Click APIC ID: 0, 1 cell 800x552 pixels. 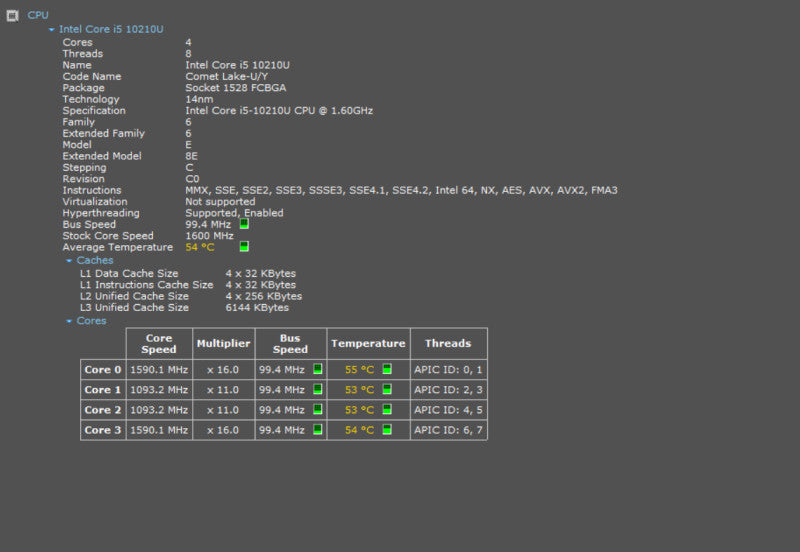[448, 369]
